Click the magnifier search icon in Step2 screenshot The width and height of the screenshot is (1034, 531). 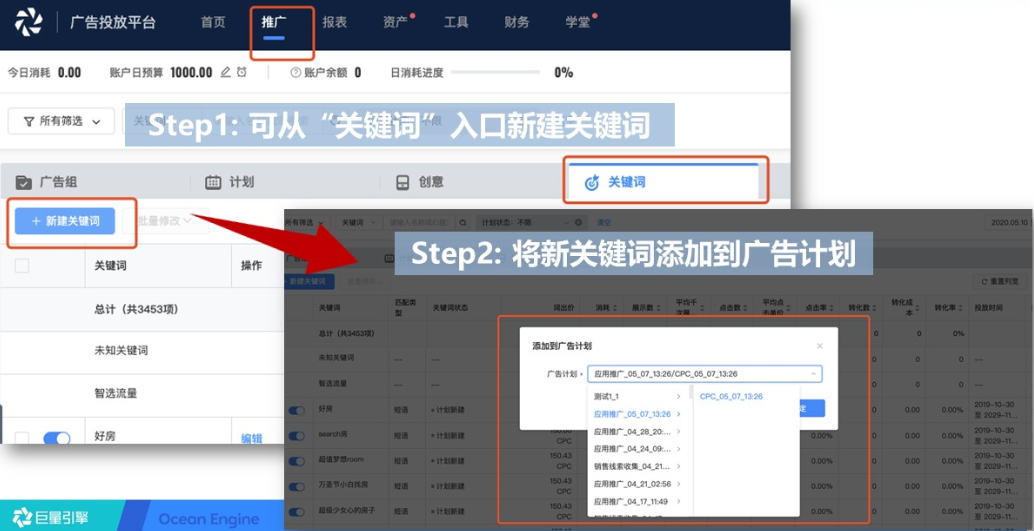coord(463,222)
